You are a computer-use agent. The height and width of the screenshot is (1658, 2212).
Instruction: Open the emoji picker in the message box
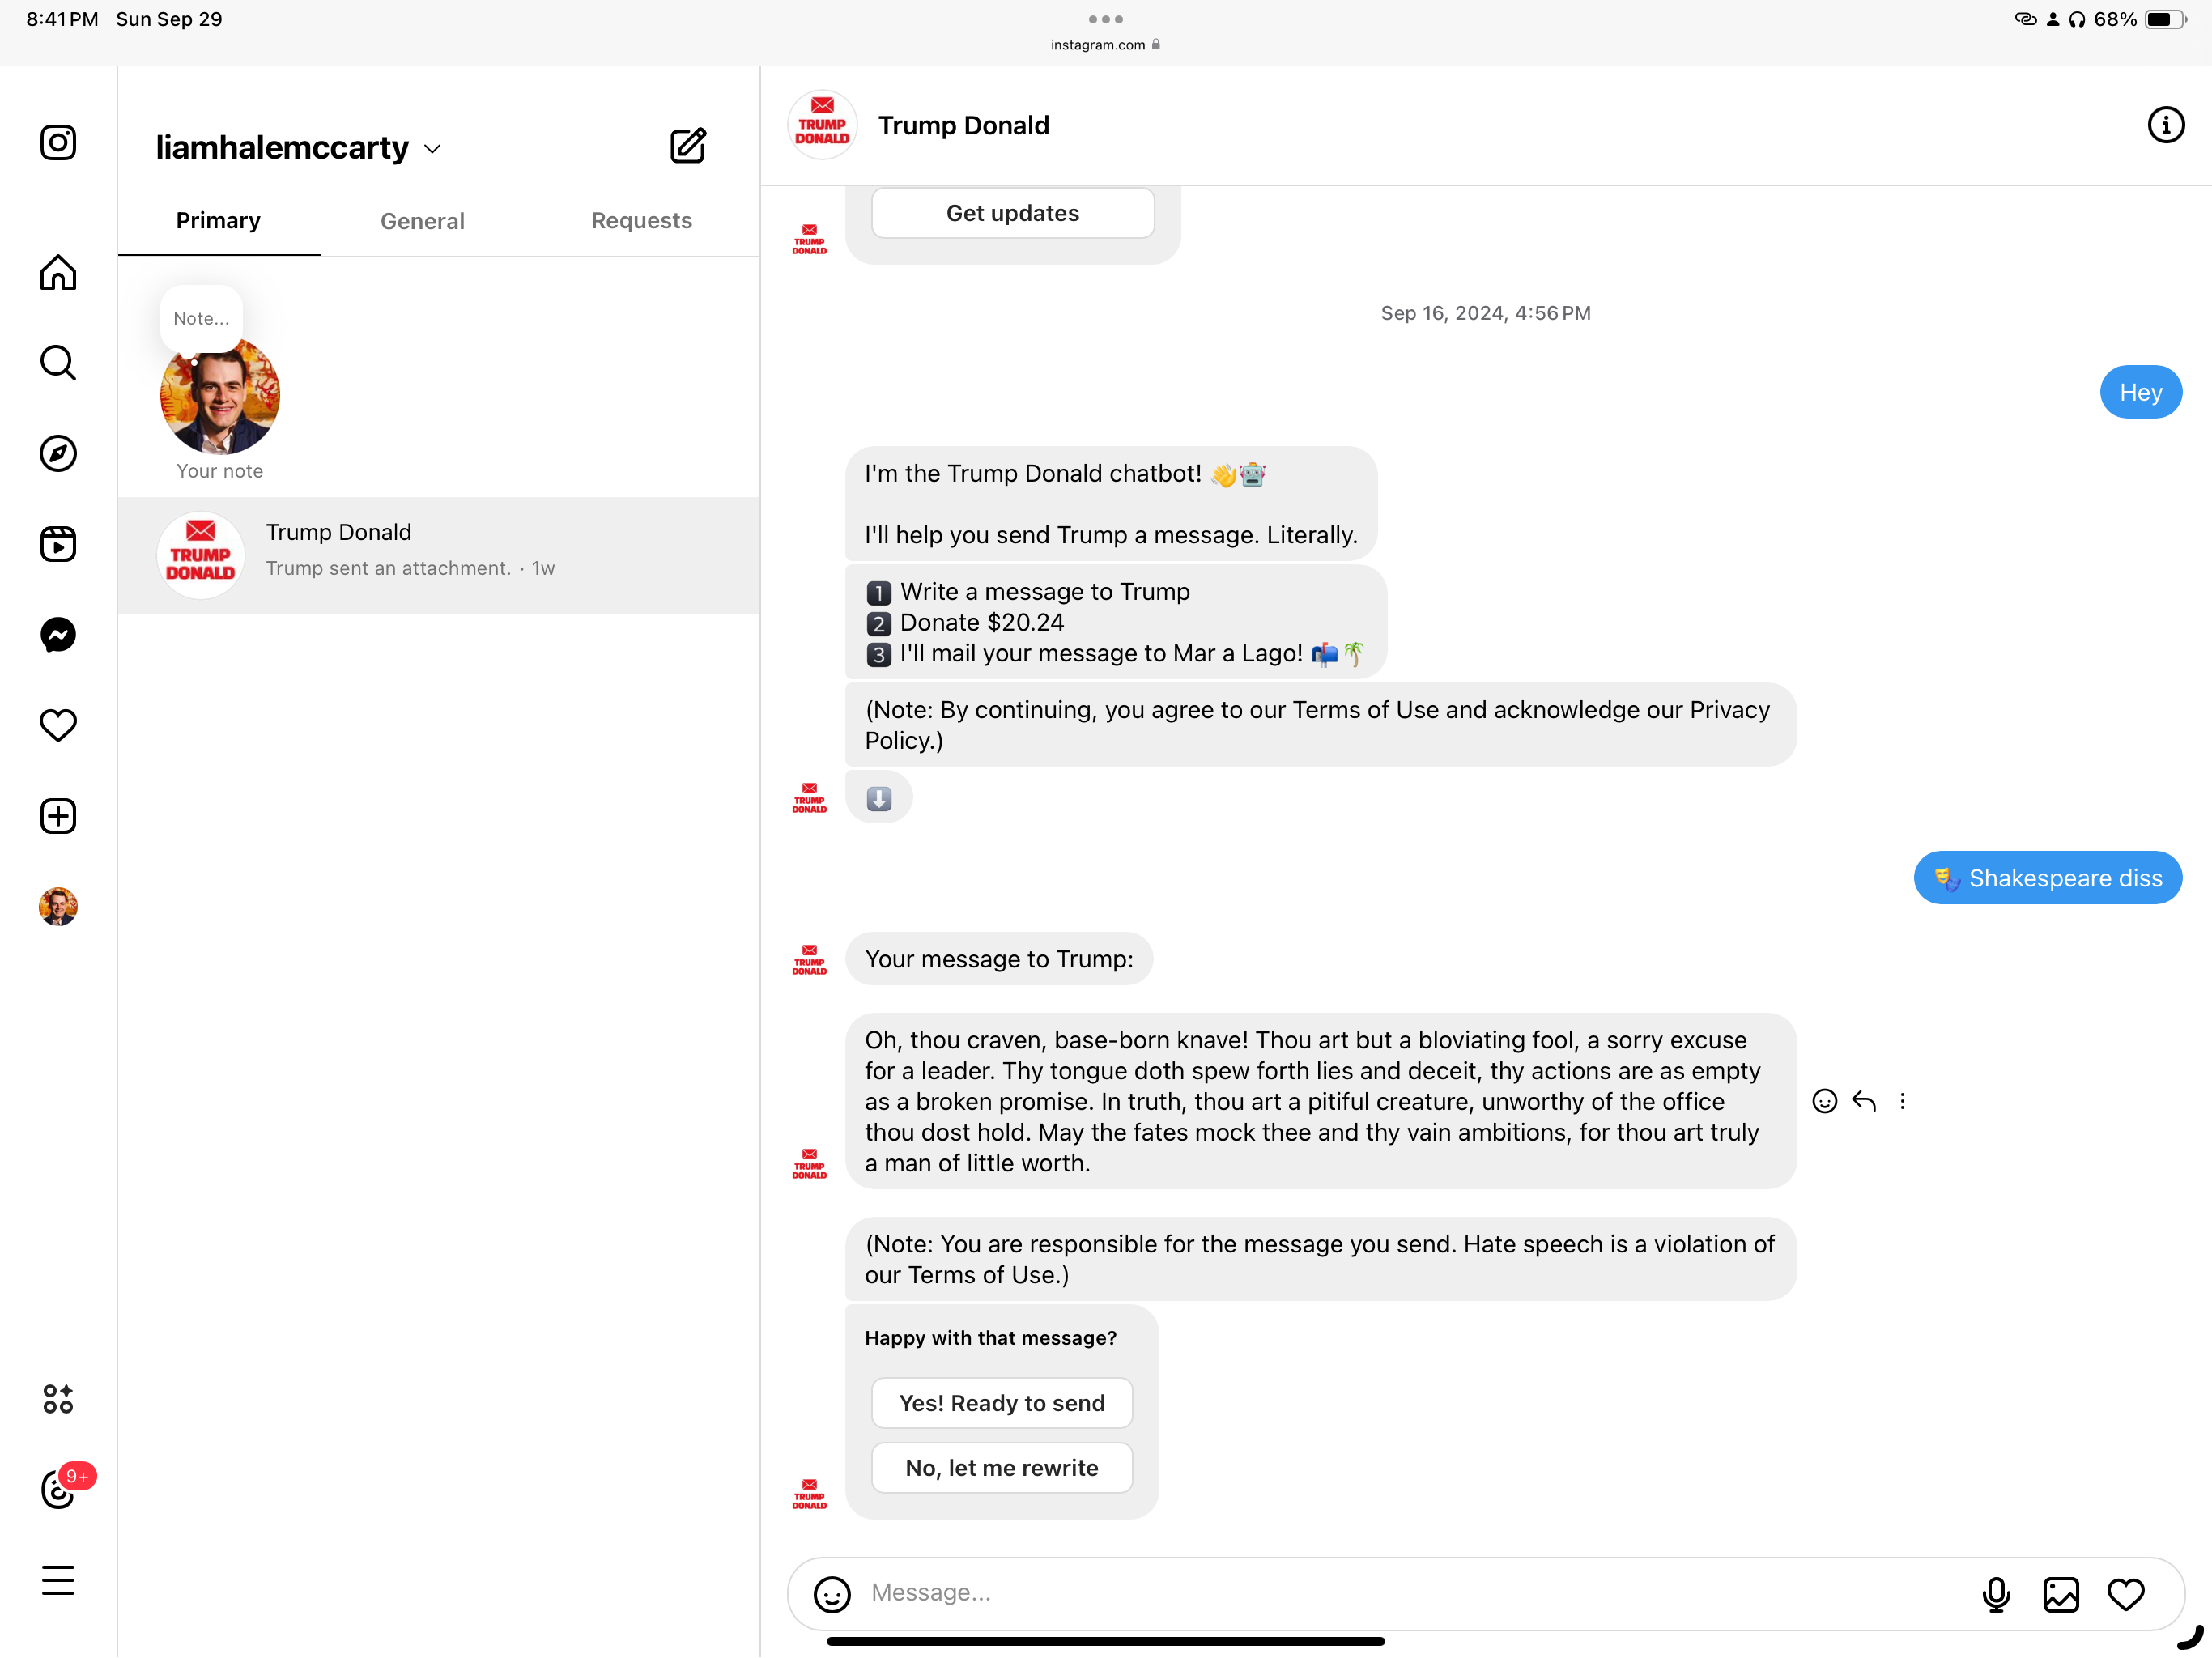(832, 1594)
